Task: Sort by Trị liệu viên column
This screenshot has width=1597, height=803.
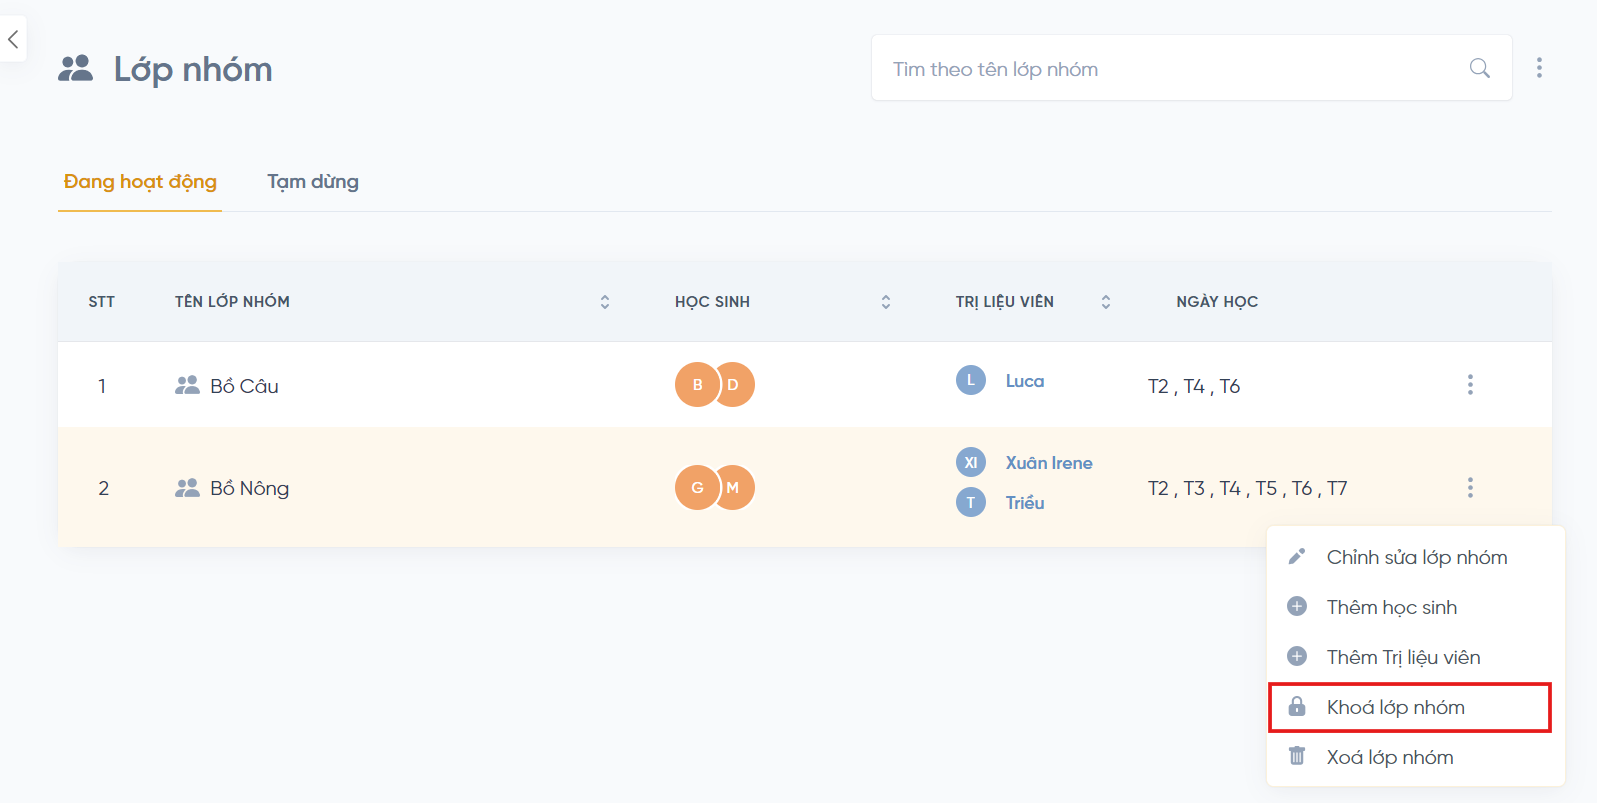Action: 1105,302
